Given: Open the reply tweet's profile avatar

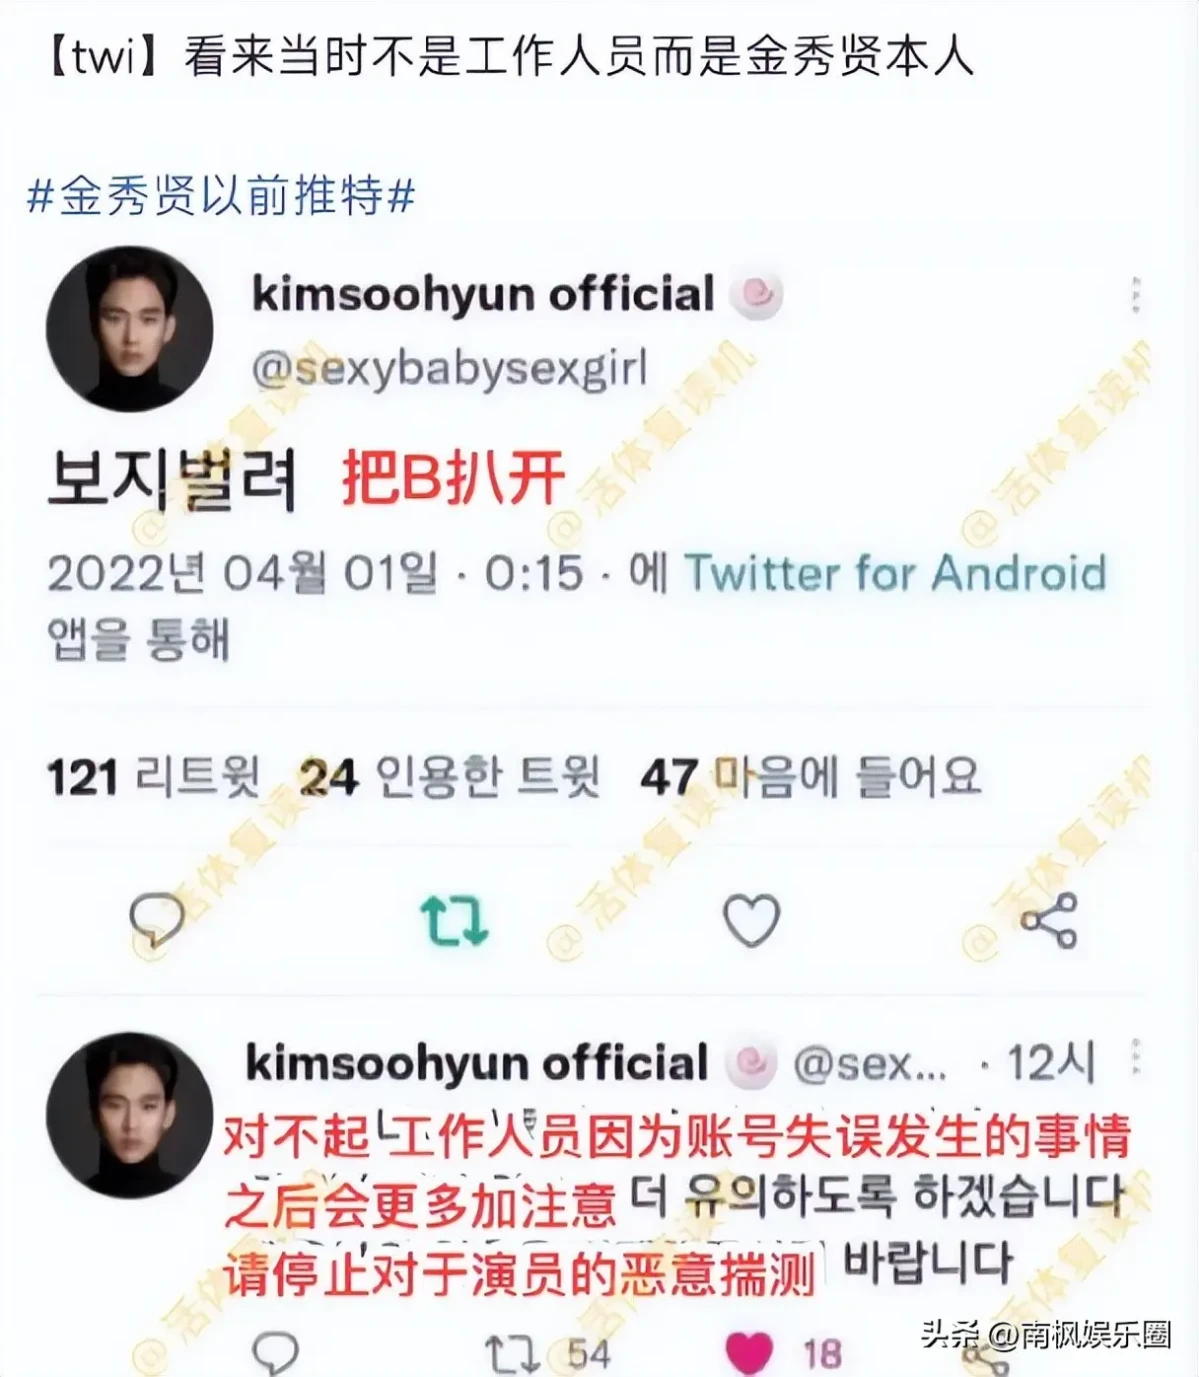Looking at the screenshot, I should pyautogui.click(x=130, y=1115).
